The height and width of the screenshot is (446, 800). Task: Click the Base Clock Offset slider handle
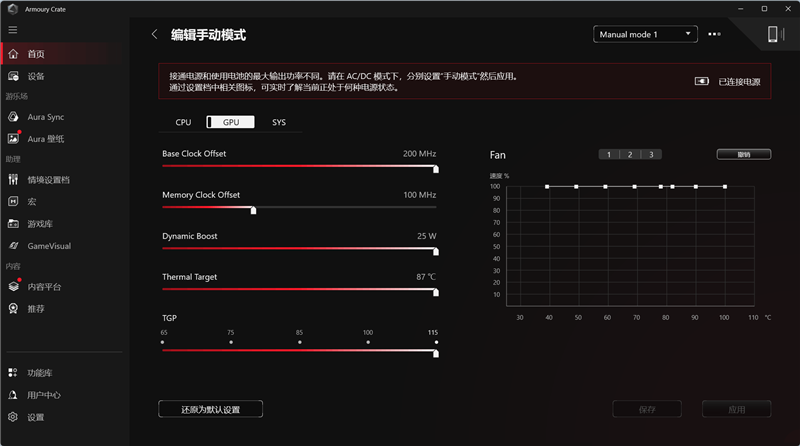[436, 169]
